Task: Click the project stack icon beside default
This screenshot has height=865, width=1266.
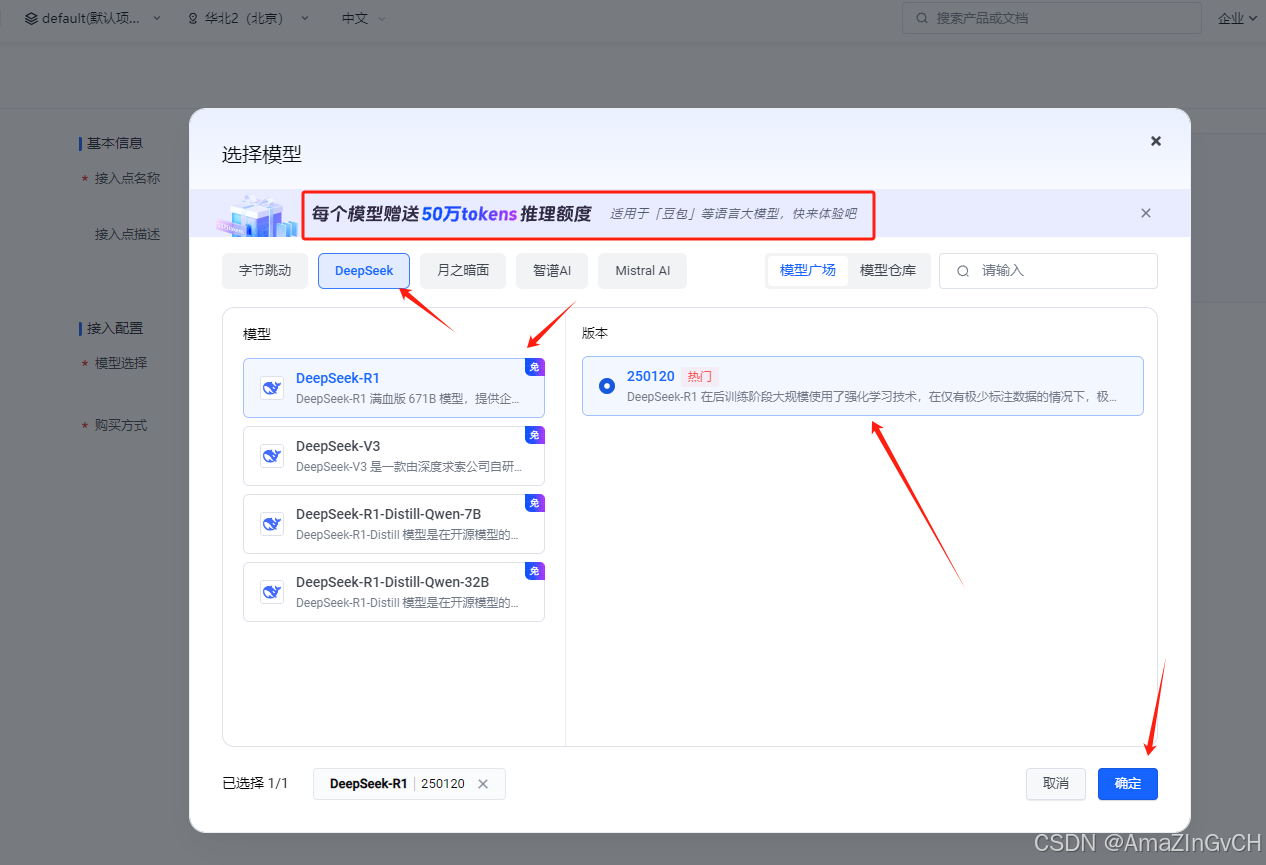Action: click(x=31, y=18)
